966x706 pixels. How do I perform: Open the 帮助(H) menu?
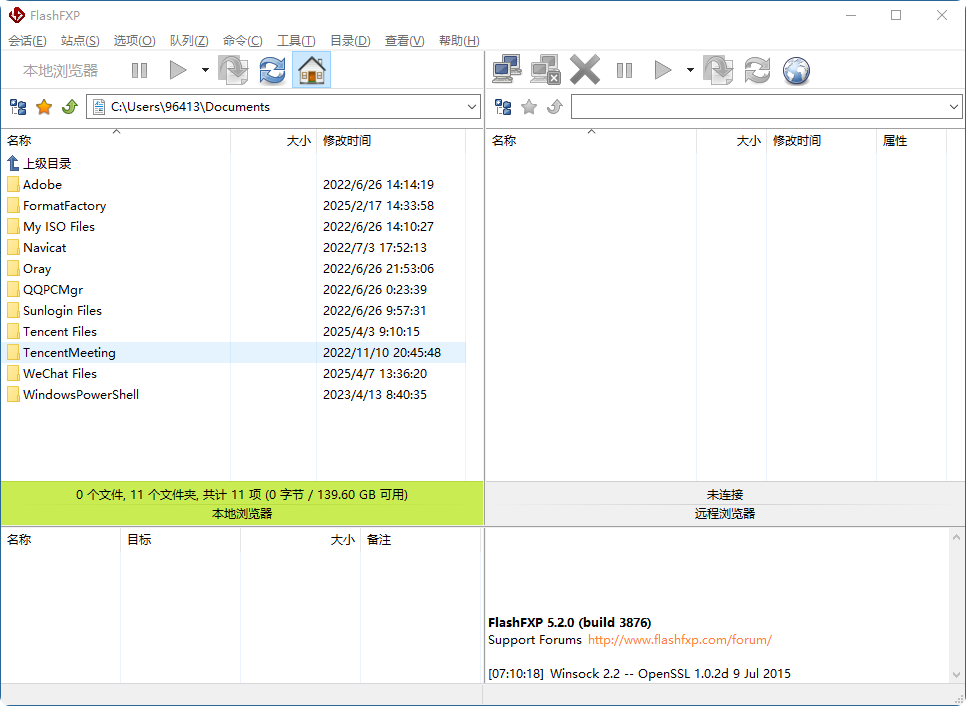pos(459,41)
